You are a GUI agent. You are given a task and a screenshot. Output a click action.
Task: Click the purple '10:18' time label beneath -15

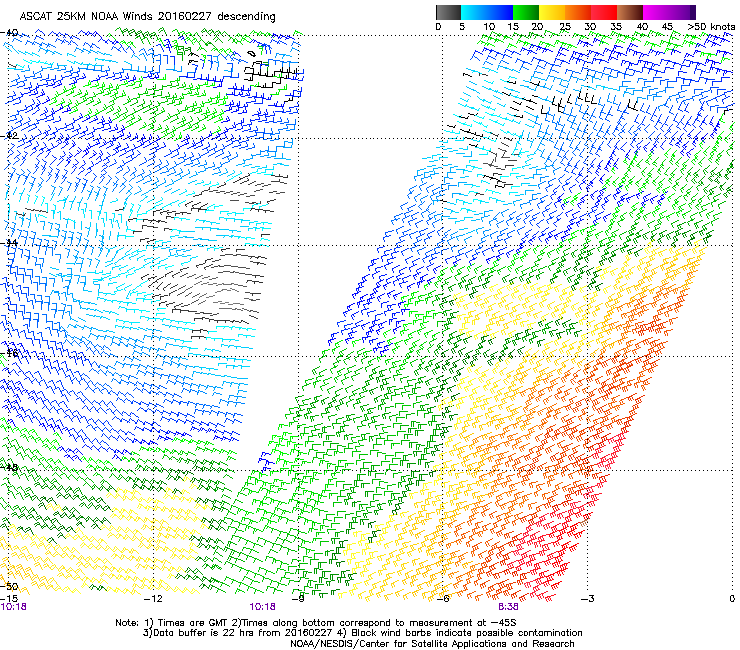click(14, 607)
